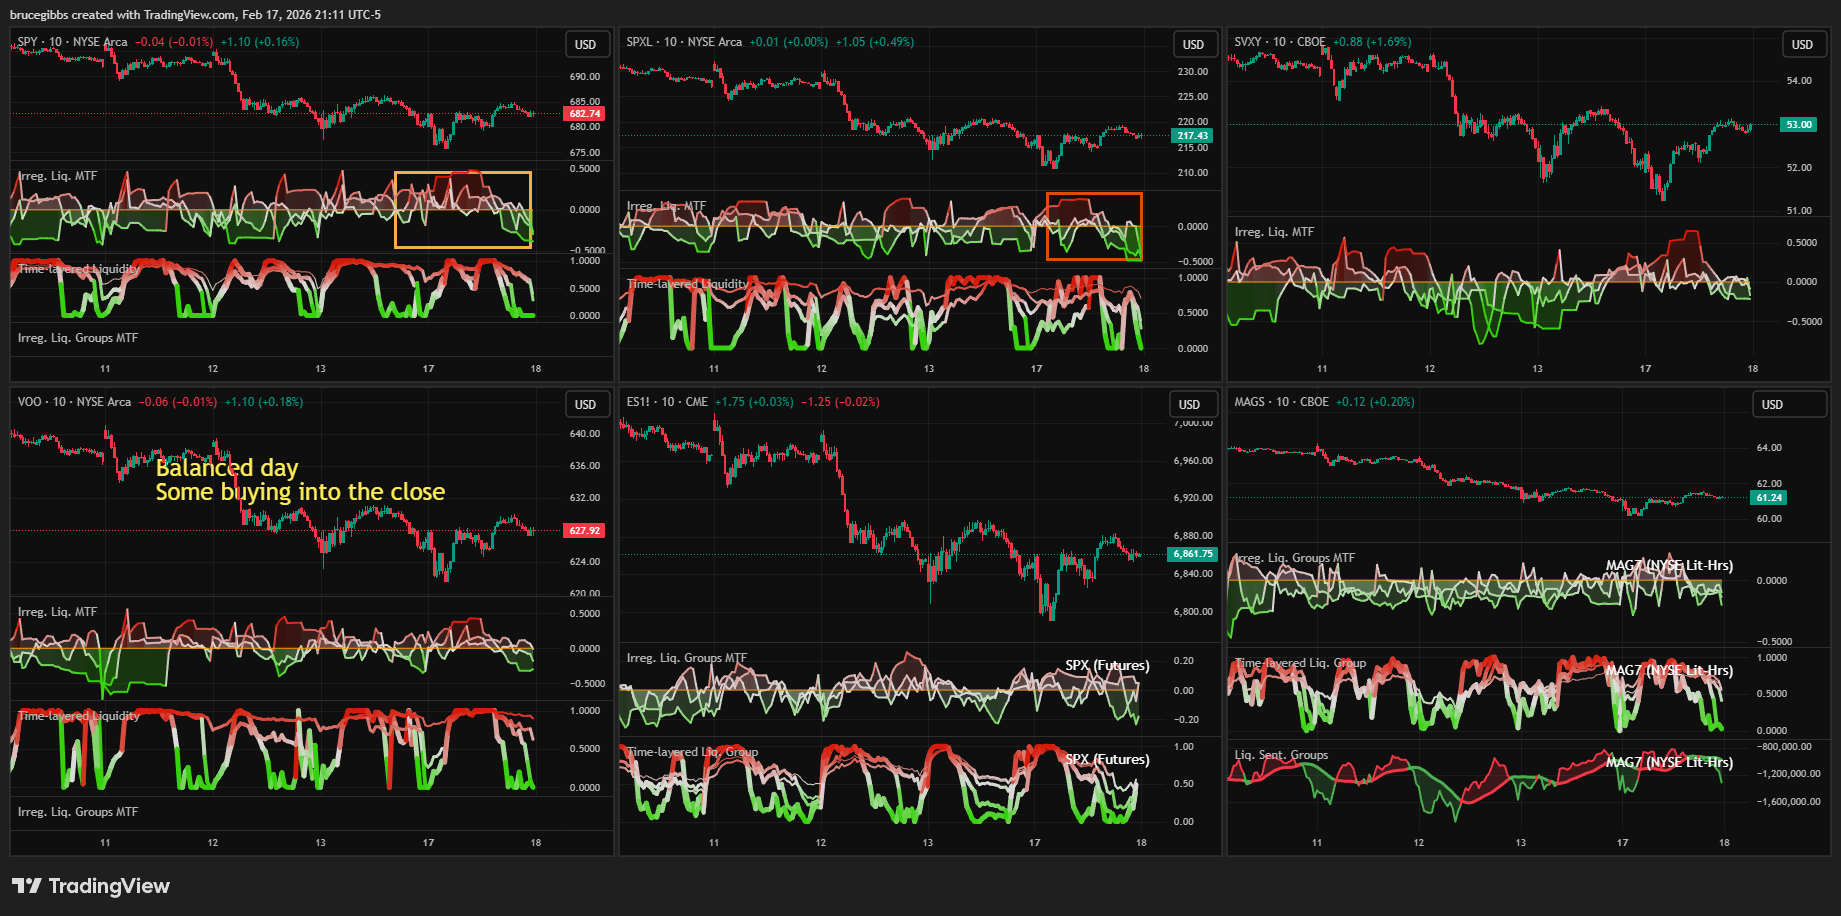Click 'Liq. Sent. Groups' indicator label in MAGS chart
The image size is (1841, 916).
[x=1281, y=755]
